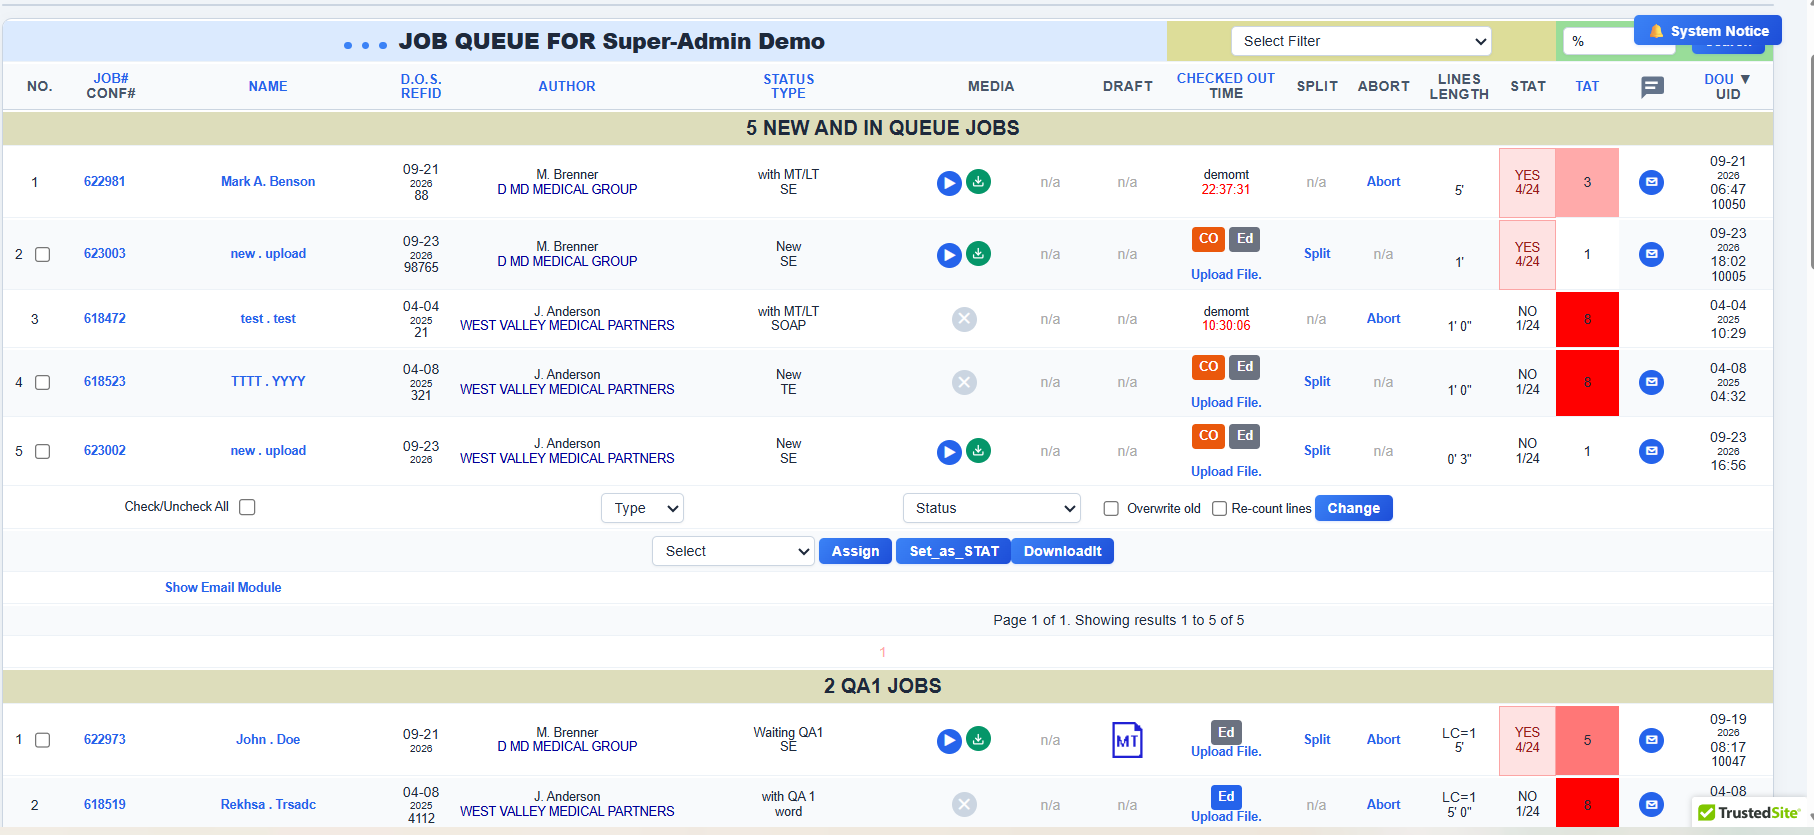Click disabled media icon for job 618472
This screenshot has height=835, width=1814.
pos(964,319)
